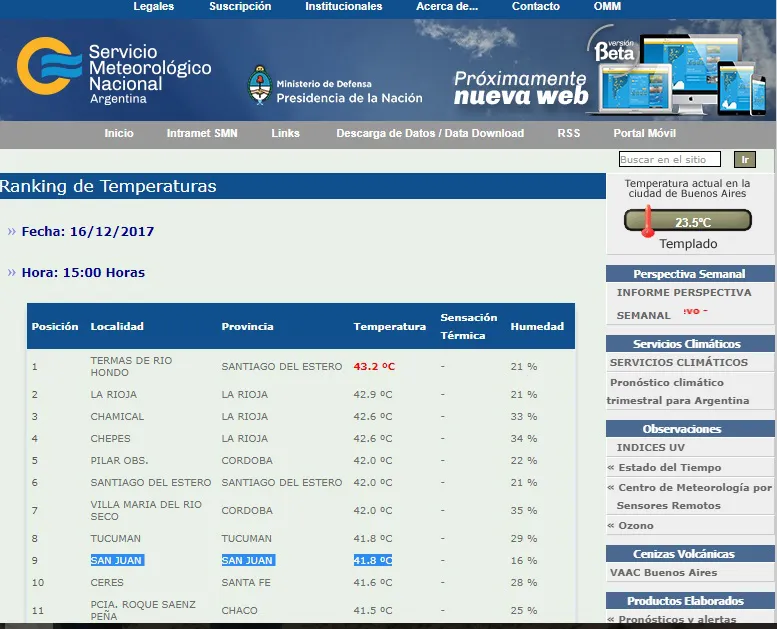
Task: Click the Buenos Aires thermometer gauge
Action: [x=687, y=221]
